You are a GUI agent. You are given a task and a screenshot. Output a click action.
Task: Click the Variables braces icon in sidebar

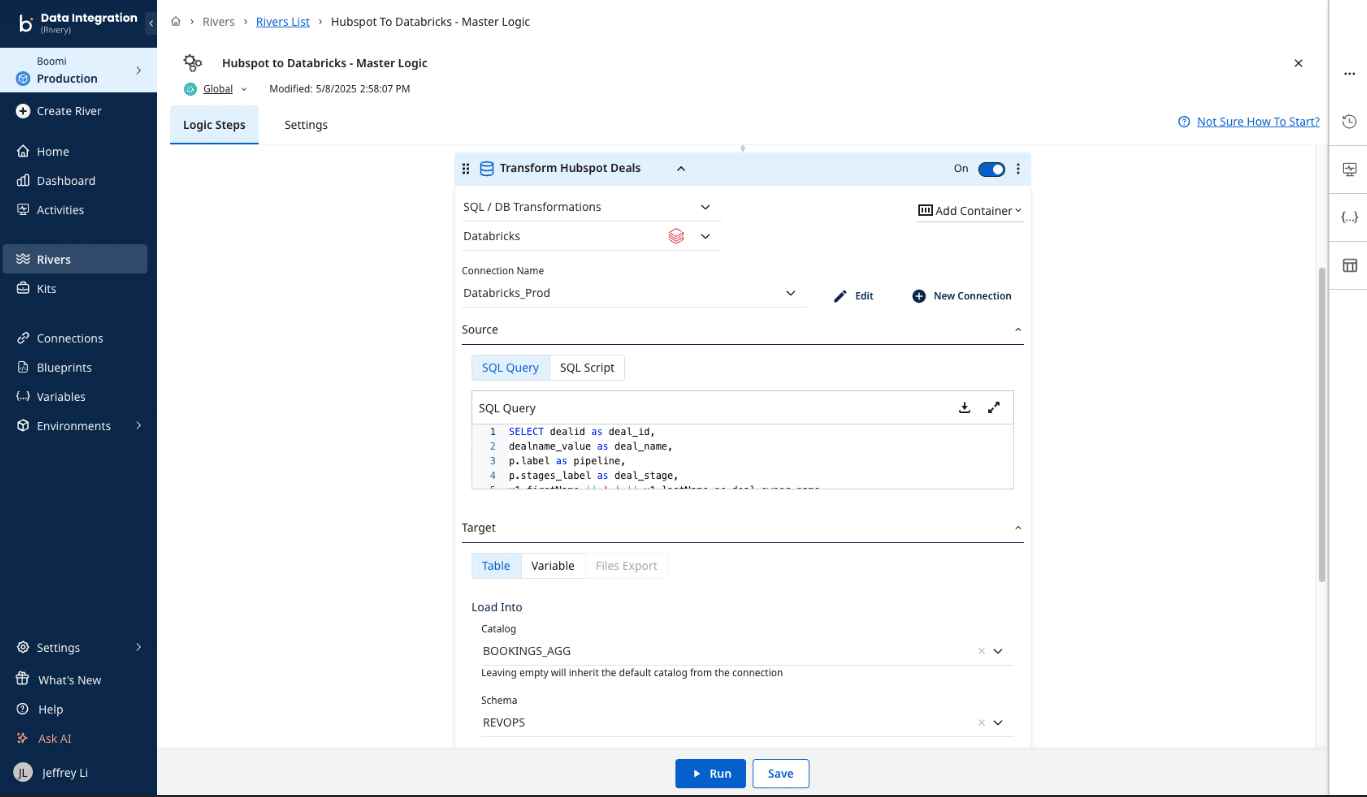pos(23,397)
